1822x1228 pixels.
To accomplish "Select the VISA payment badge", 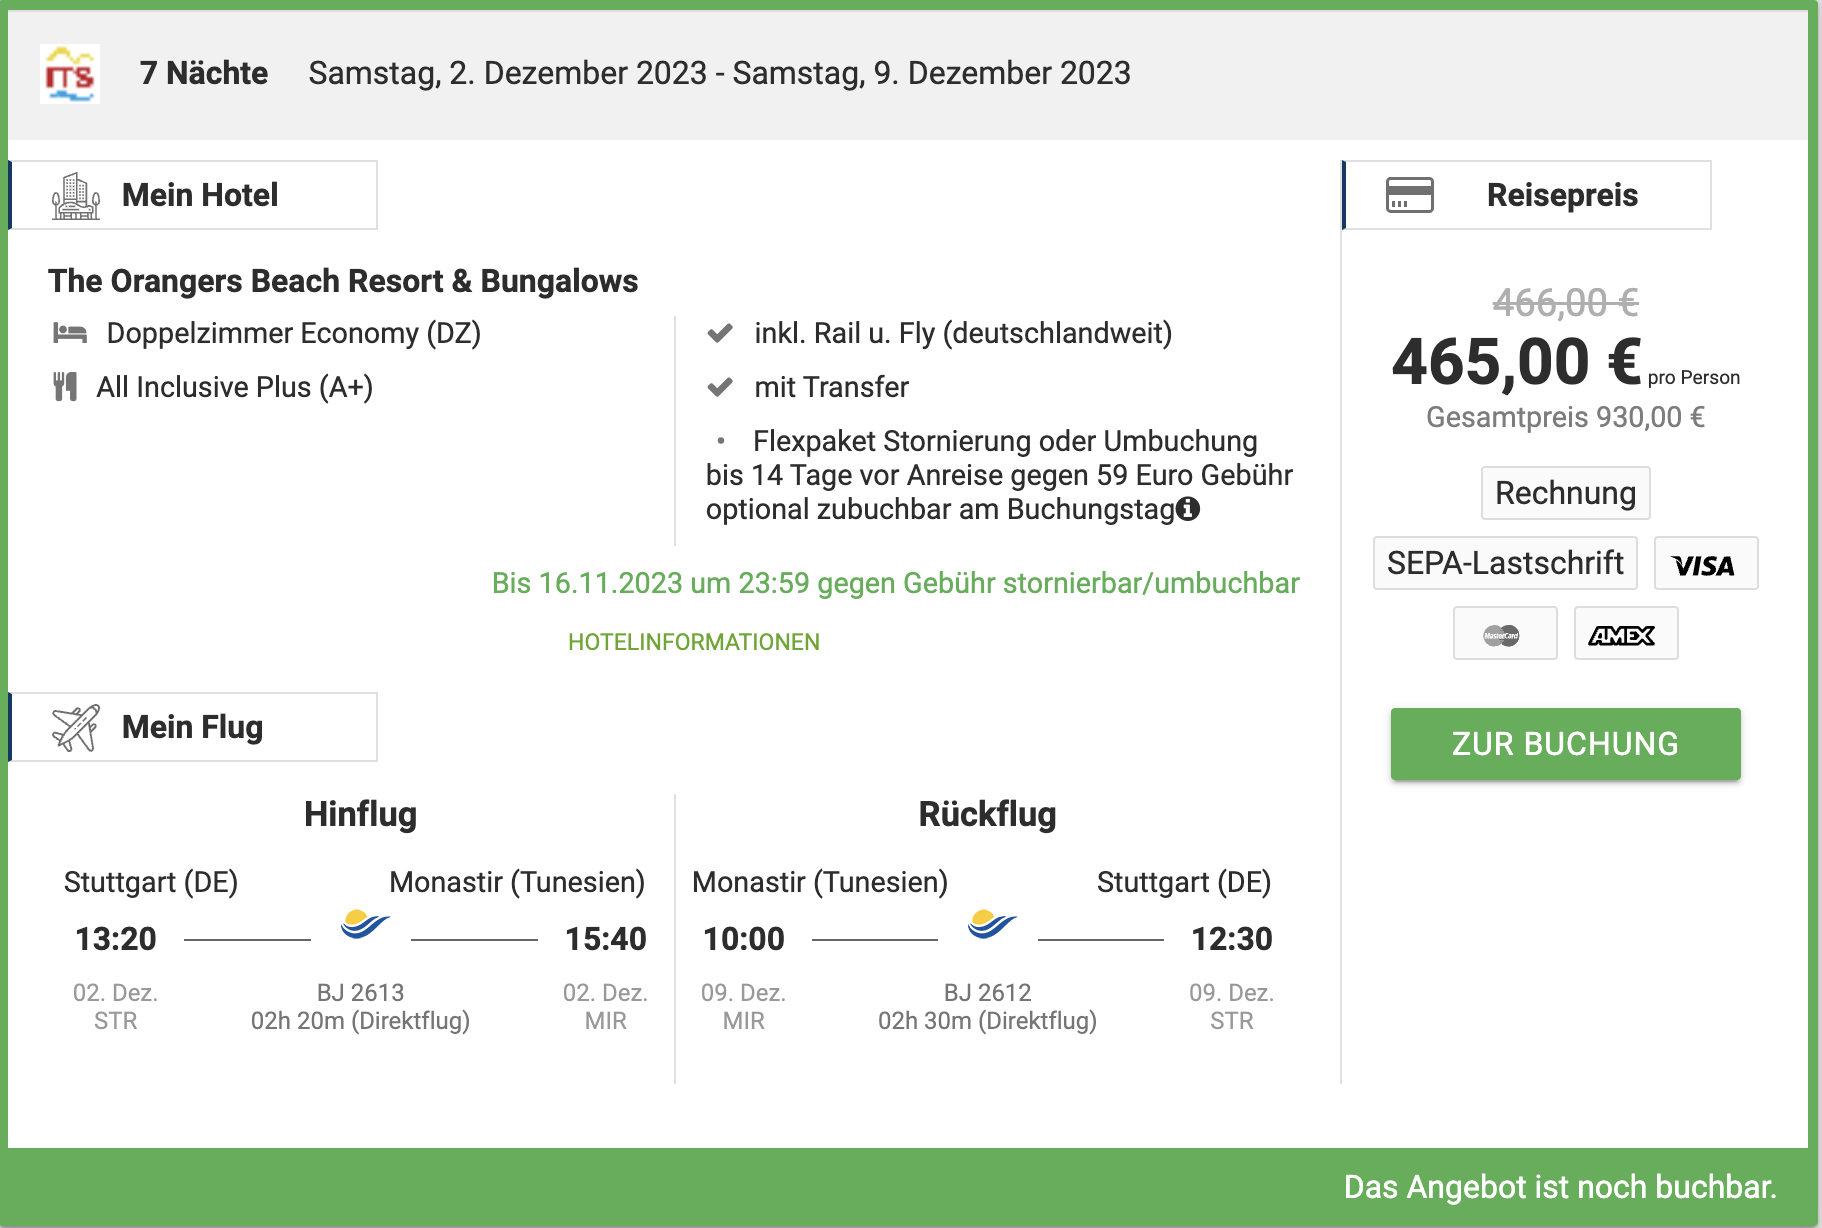I will [x=1705, y=565].
